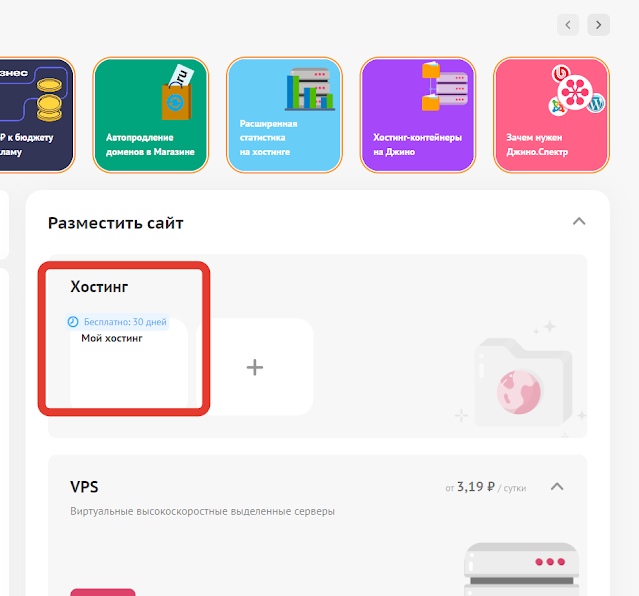Click the clock icon in the free trial badge

coord(73,322)
